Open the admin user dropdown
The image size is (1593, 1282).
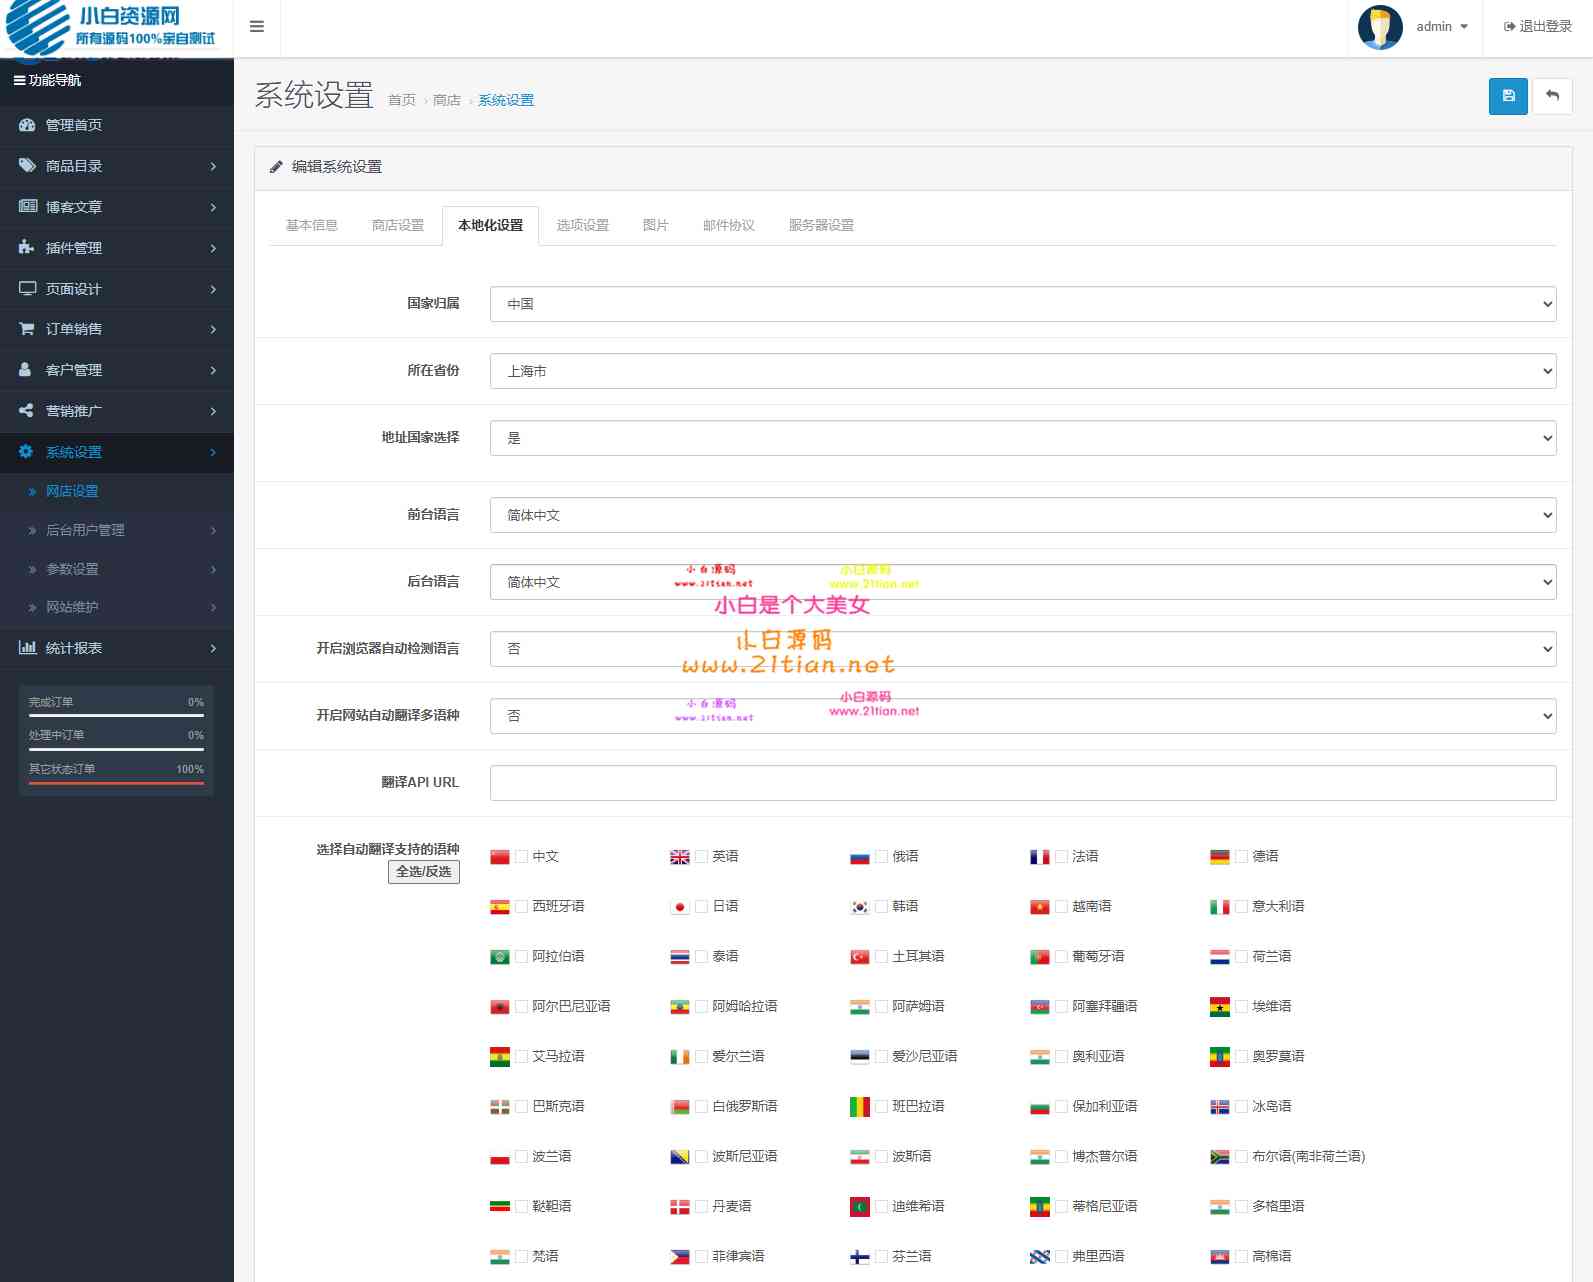[x=1442, y=27]
